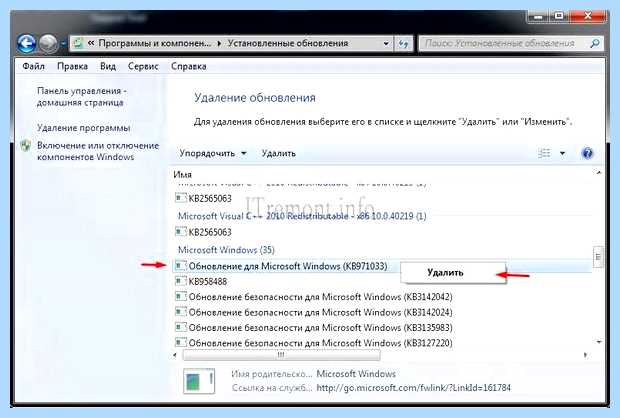The image size is (620, 418).
Task: Click the go.microsoft.com support link text
Action: [414, 388]
